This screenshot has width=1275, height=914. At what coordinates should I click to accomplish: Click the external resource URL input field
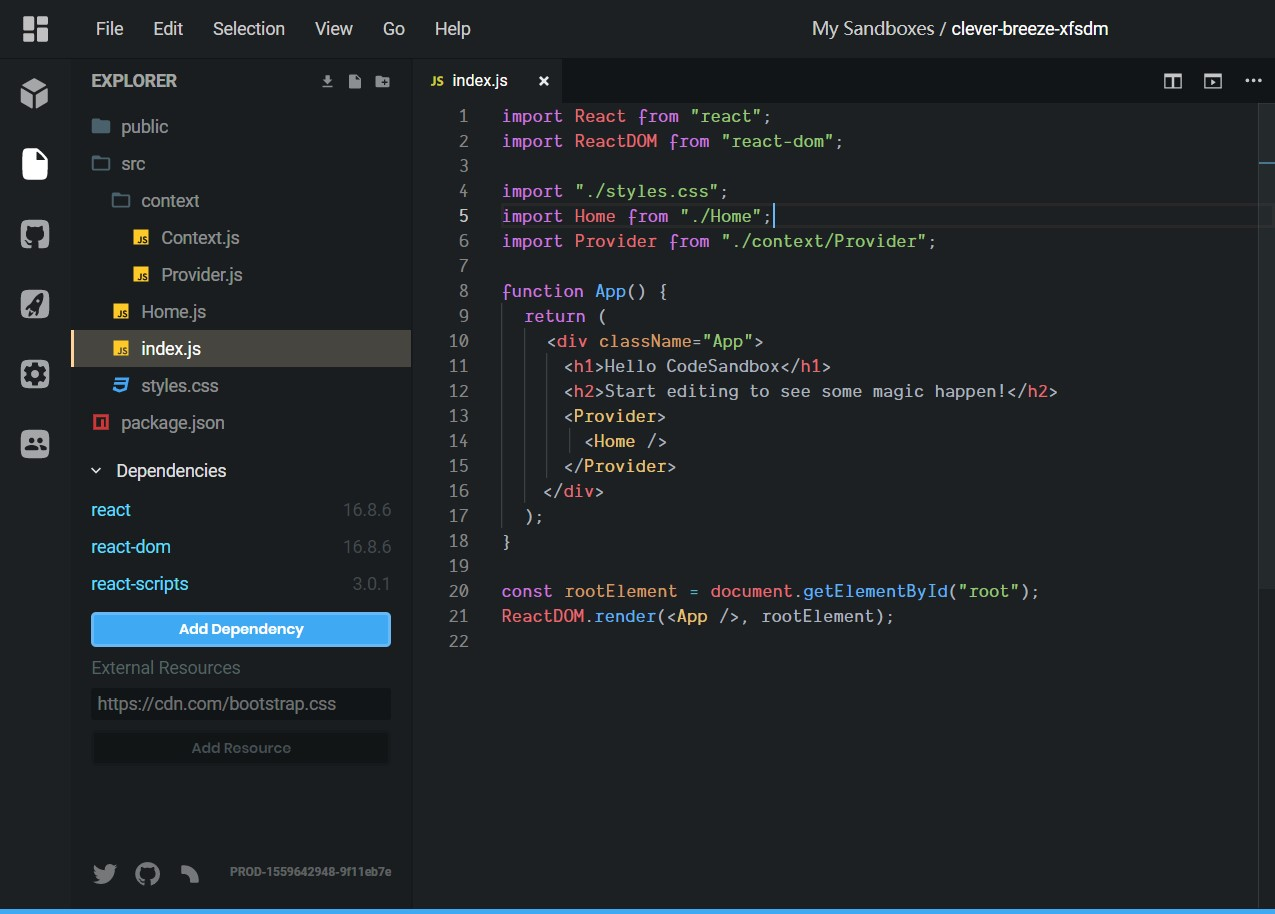241,704
